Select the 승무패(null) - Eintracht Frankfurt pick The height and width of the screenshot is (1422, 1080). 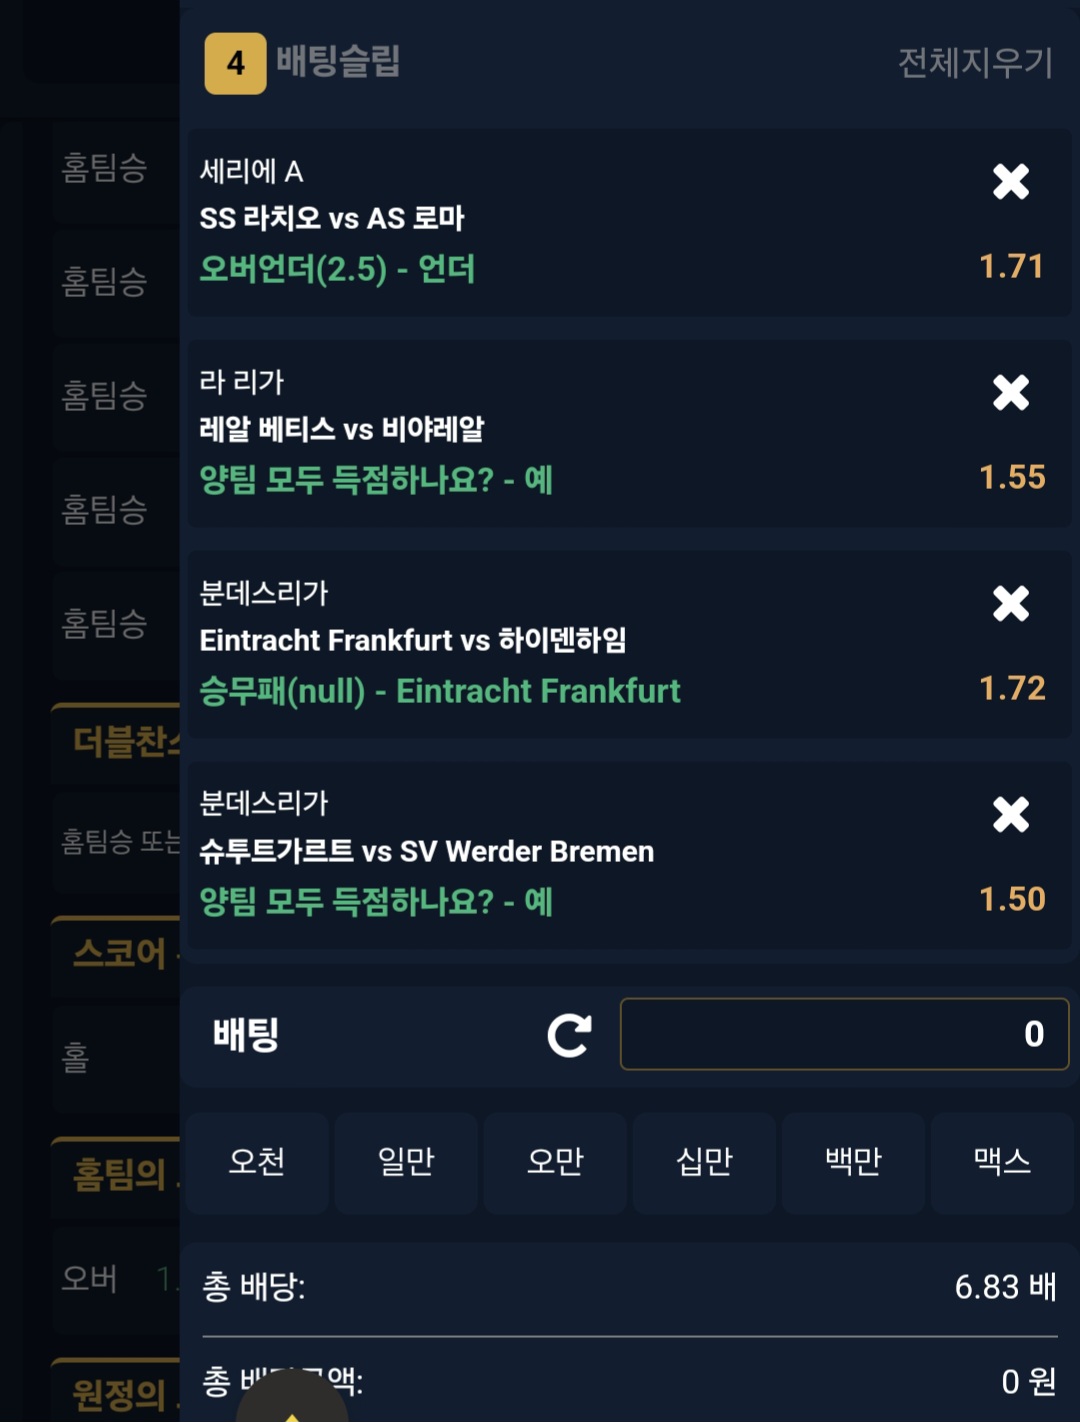[x=440, y=691]
